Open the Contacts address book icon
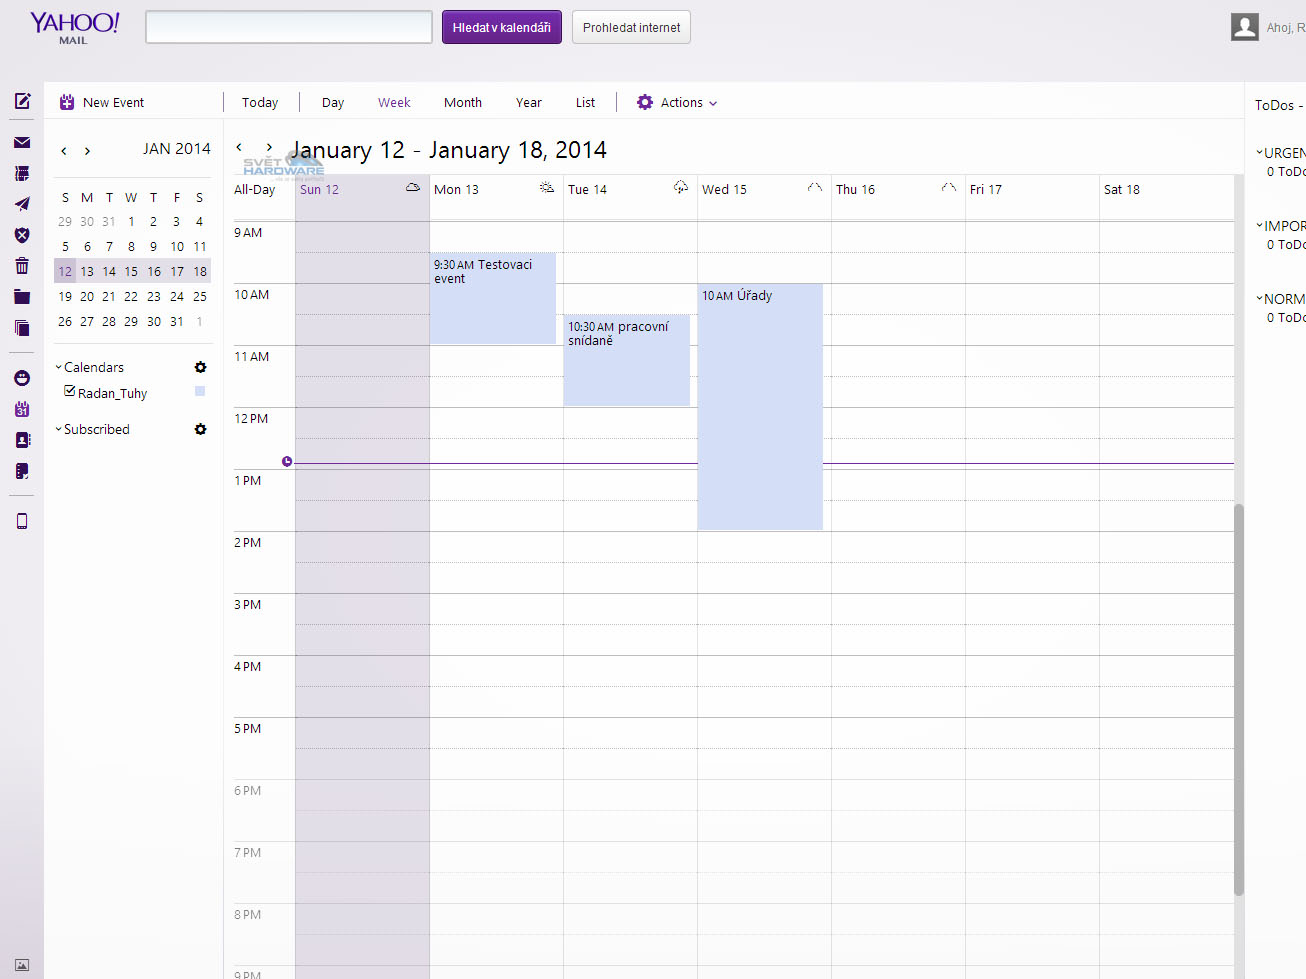 coord(22,440)
